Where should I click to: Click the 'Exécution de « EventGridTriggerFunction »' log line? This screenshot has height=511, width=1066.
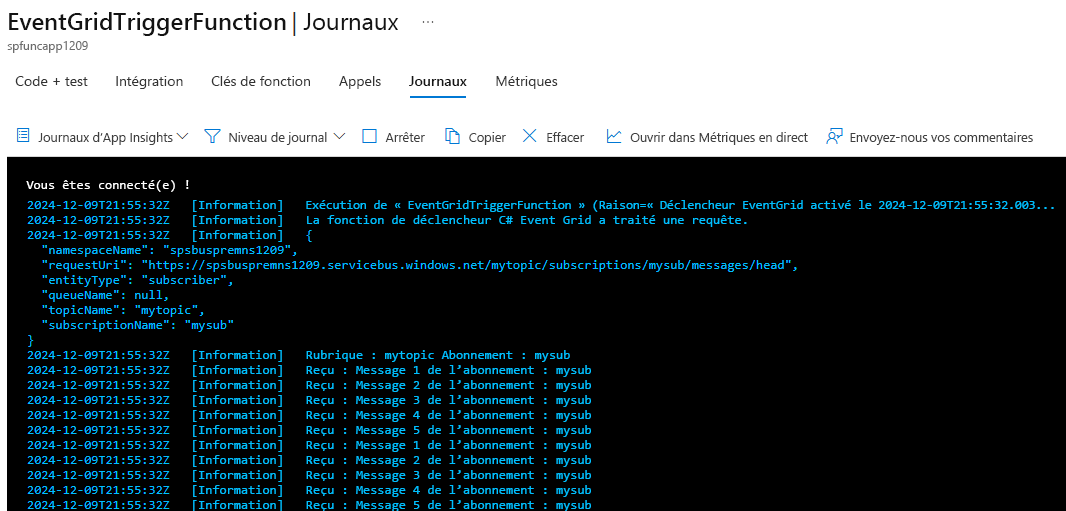tap(542, 205)
